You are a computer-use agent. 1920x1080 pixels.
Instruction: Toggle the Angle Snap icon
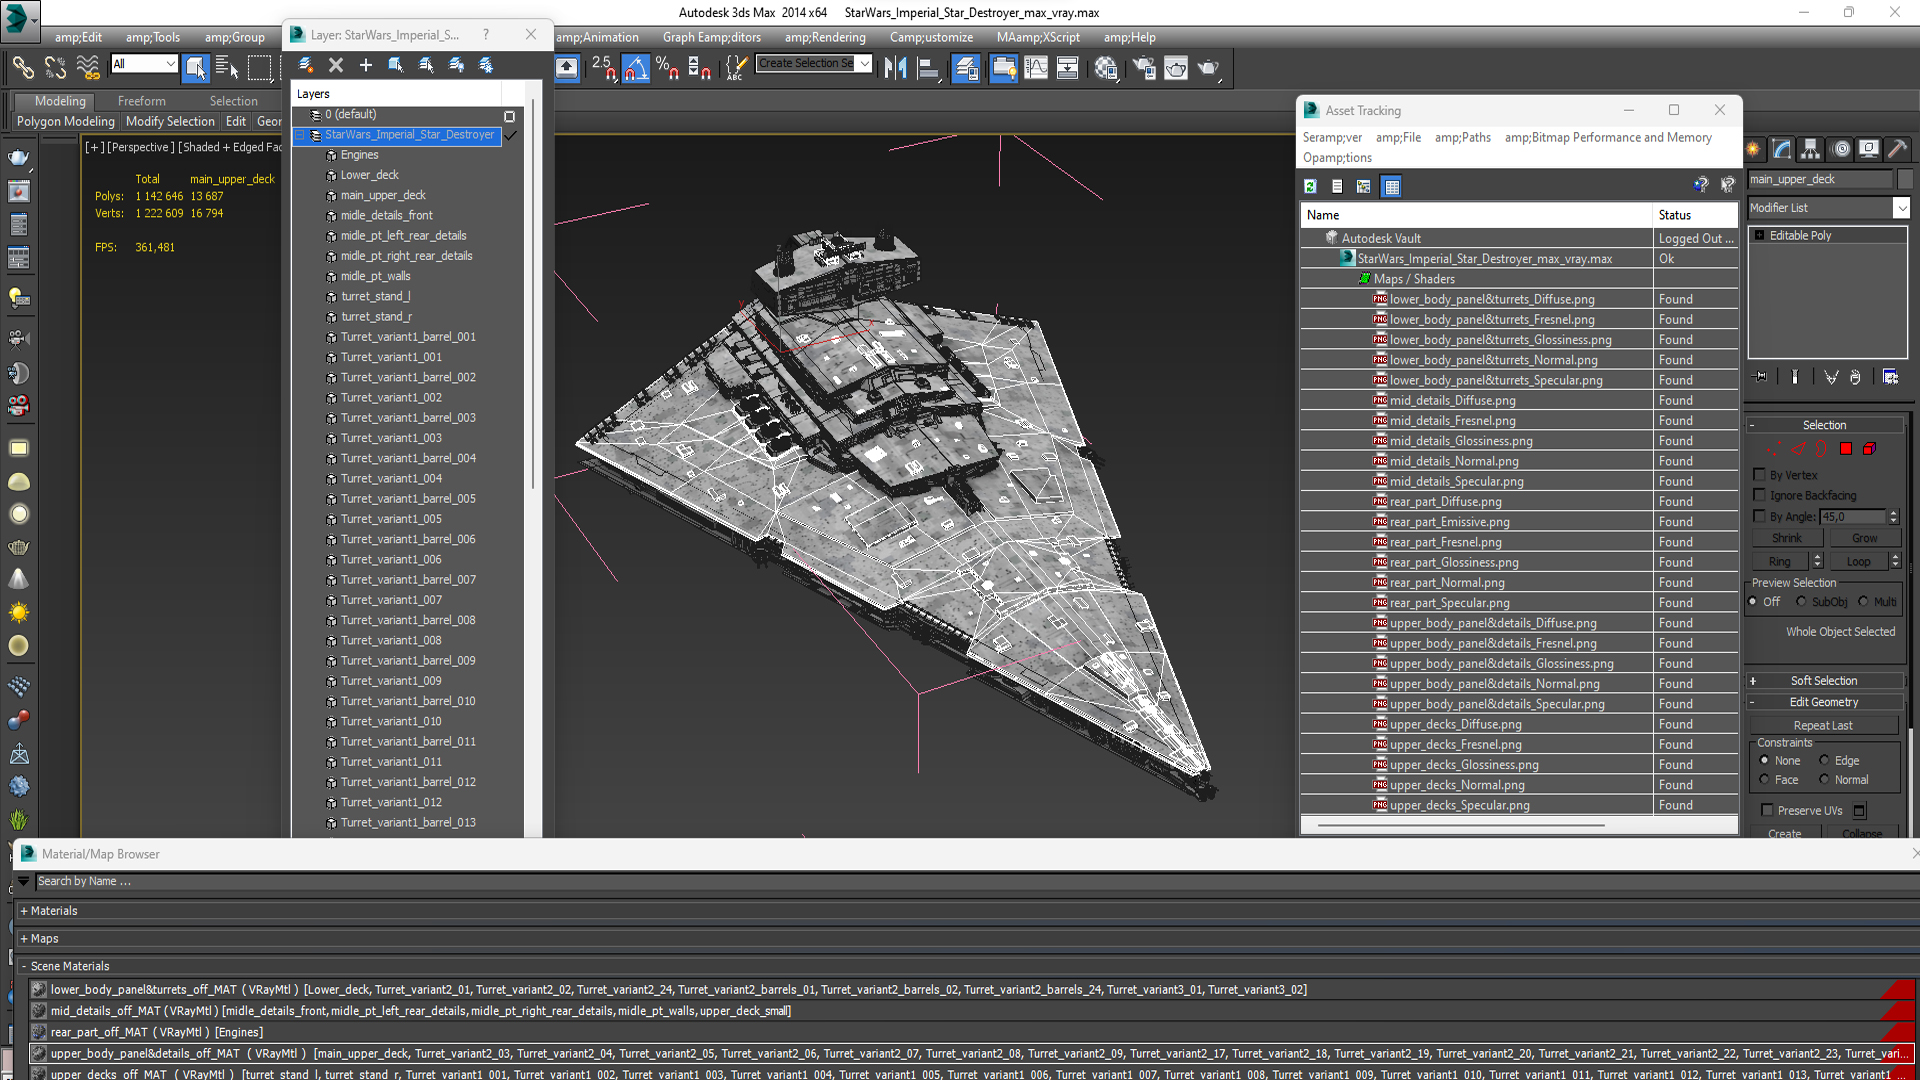(x=635, y=67)
